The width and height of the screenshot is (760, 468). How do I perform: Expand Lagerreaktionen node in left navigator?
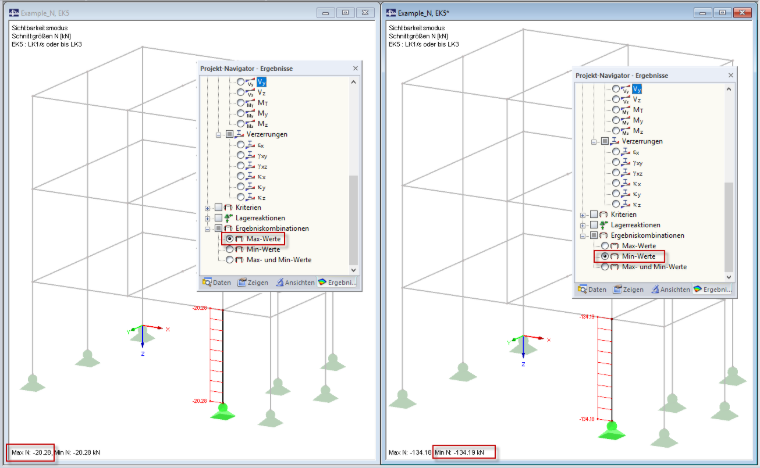[x=207, y=218]
